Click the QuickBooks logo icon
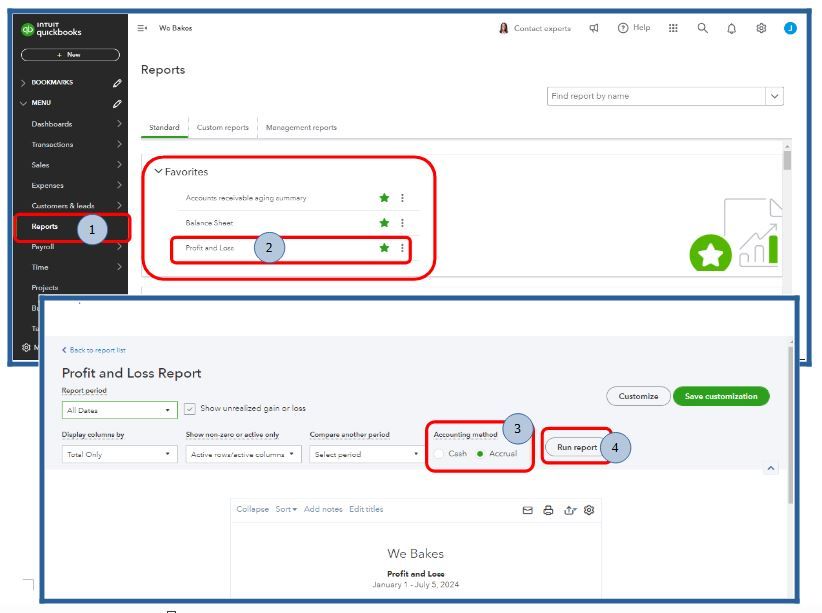Viewport: 822px width, 613px height. point(27,30)
